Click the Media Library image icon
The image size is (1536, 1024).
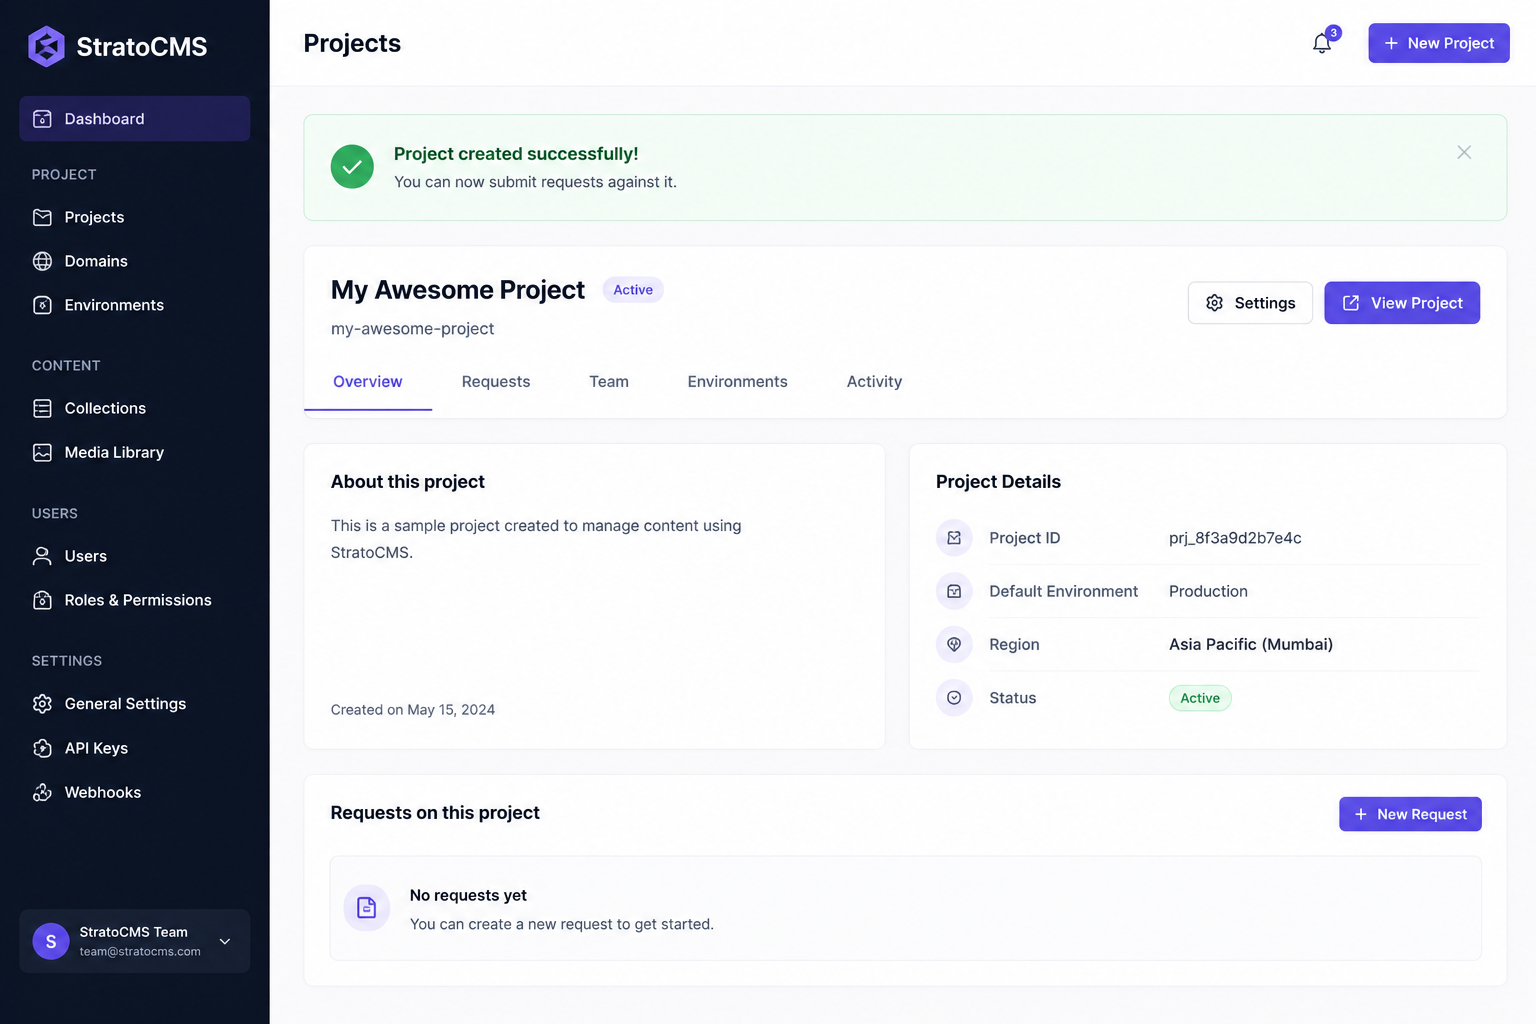[x=42, y=452]
